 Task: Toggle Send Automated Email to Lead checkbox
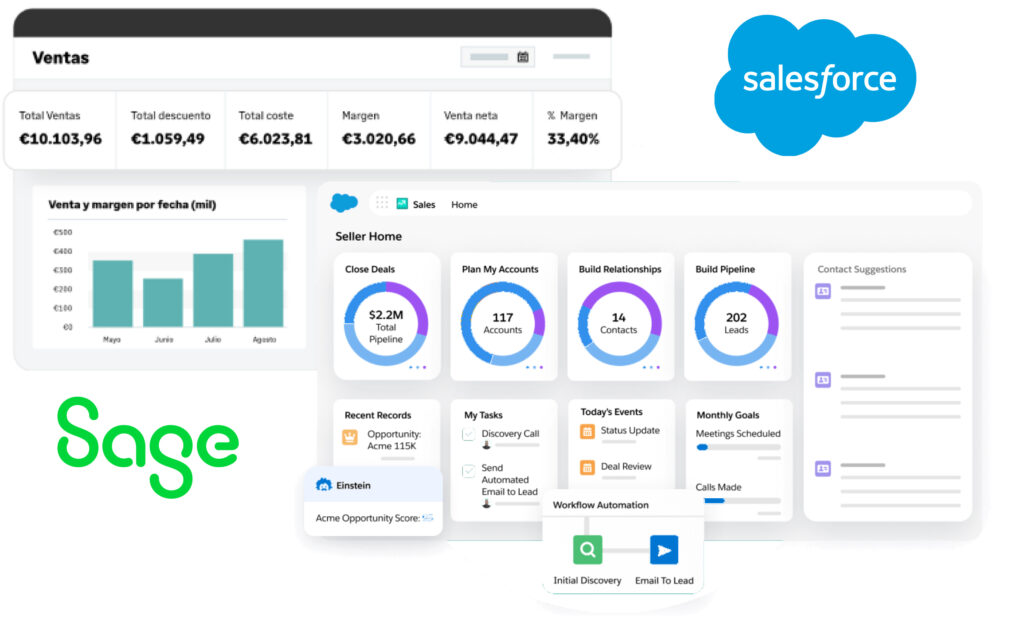click(x=468, y=470)
